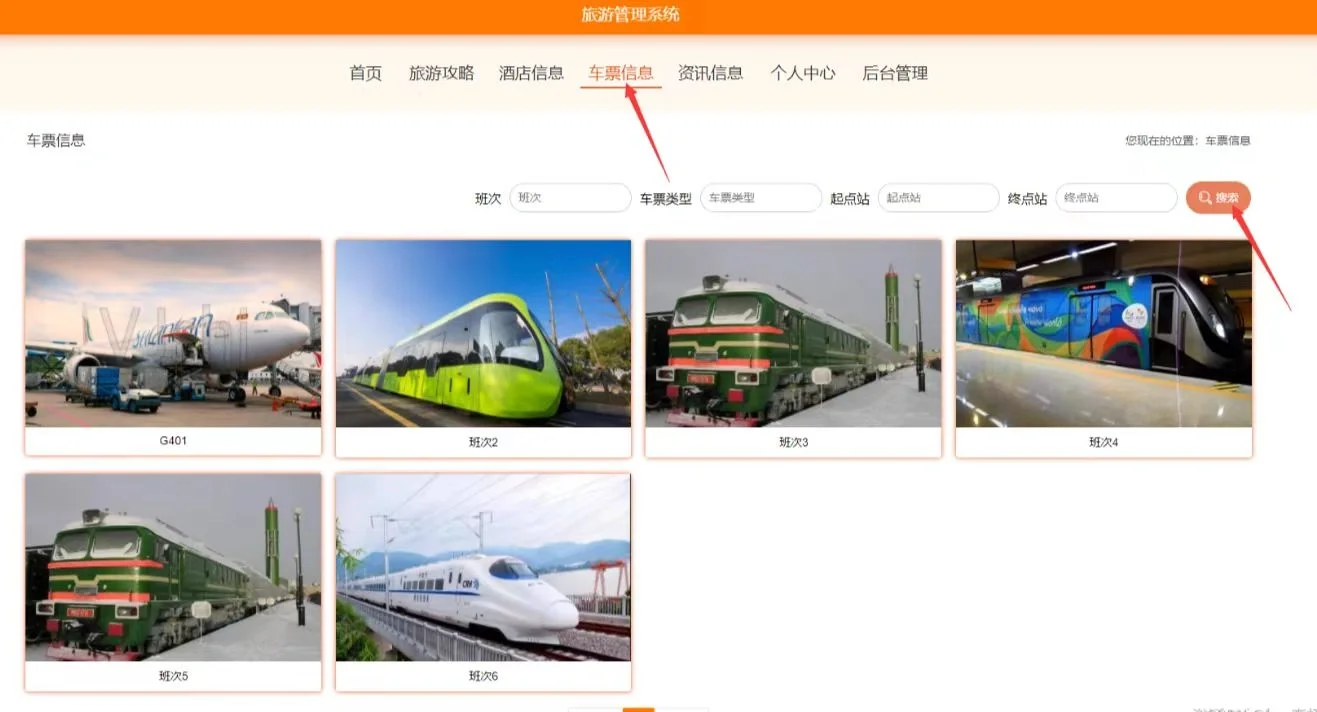This screenshot has height=712, width=1317.
Task: Open the 酒店信息 hotel tab
Action: pyautogui.click(x=531, y=73)
